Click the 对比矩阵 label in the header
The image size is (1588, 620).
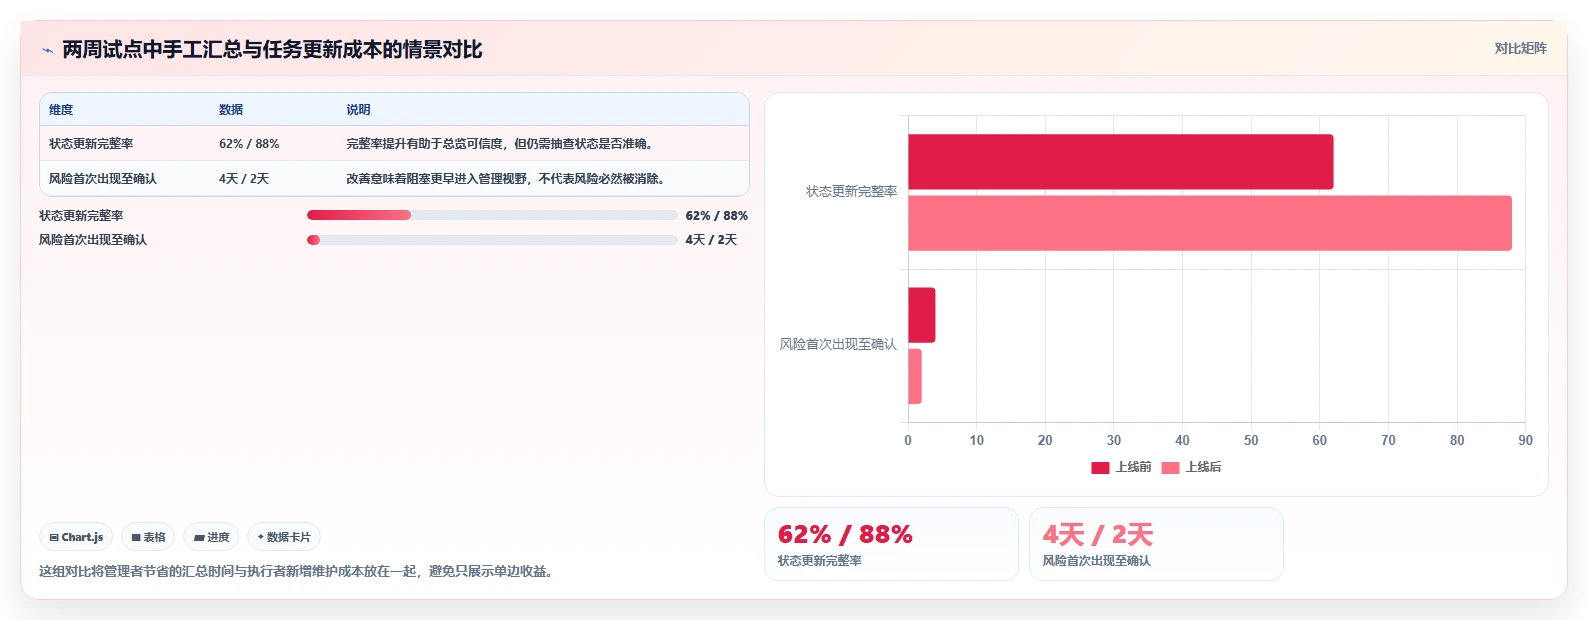[1520, 48]
